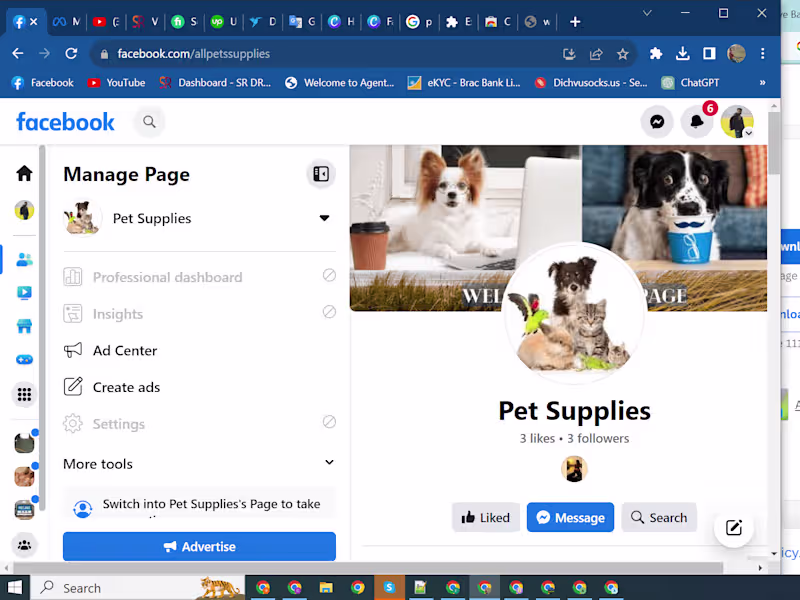Message the Pet Supplies page

click(x=570, y=517)
